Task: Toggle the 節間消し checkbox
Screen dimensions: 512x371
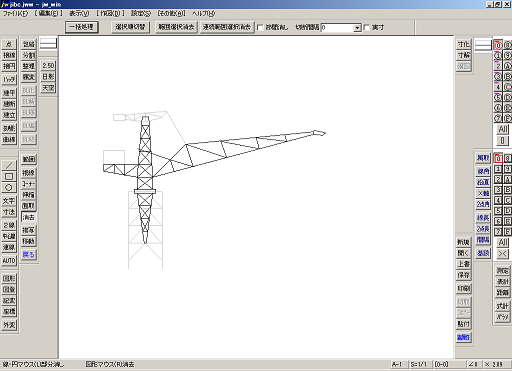Action: point(260,28)
